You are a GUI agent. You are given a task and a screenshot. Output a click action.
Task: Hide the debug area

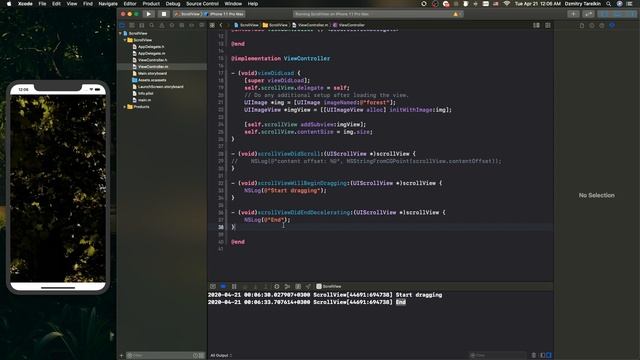213,287
